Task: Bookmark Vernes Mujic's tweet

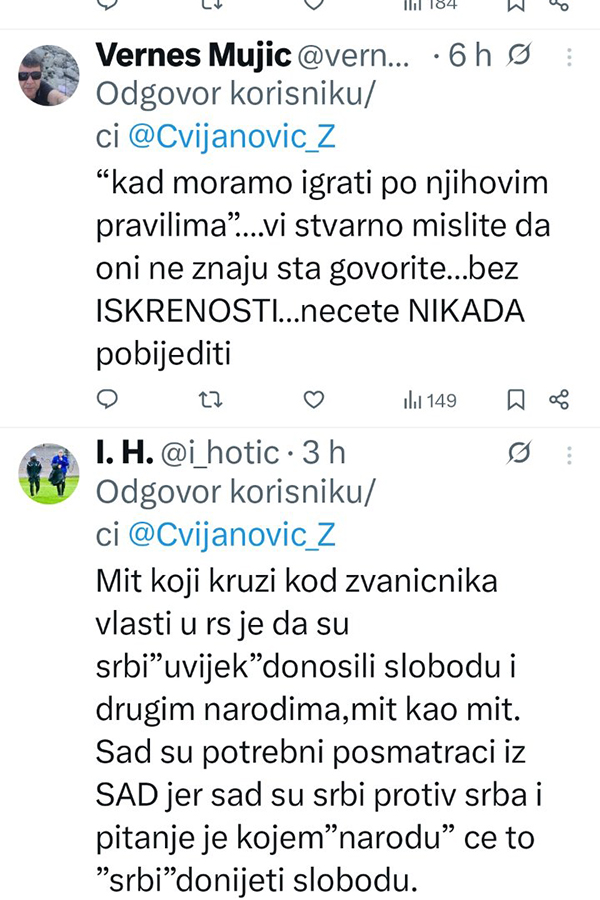Action: point(516,400)
